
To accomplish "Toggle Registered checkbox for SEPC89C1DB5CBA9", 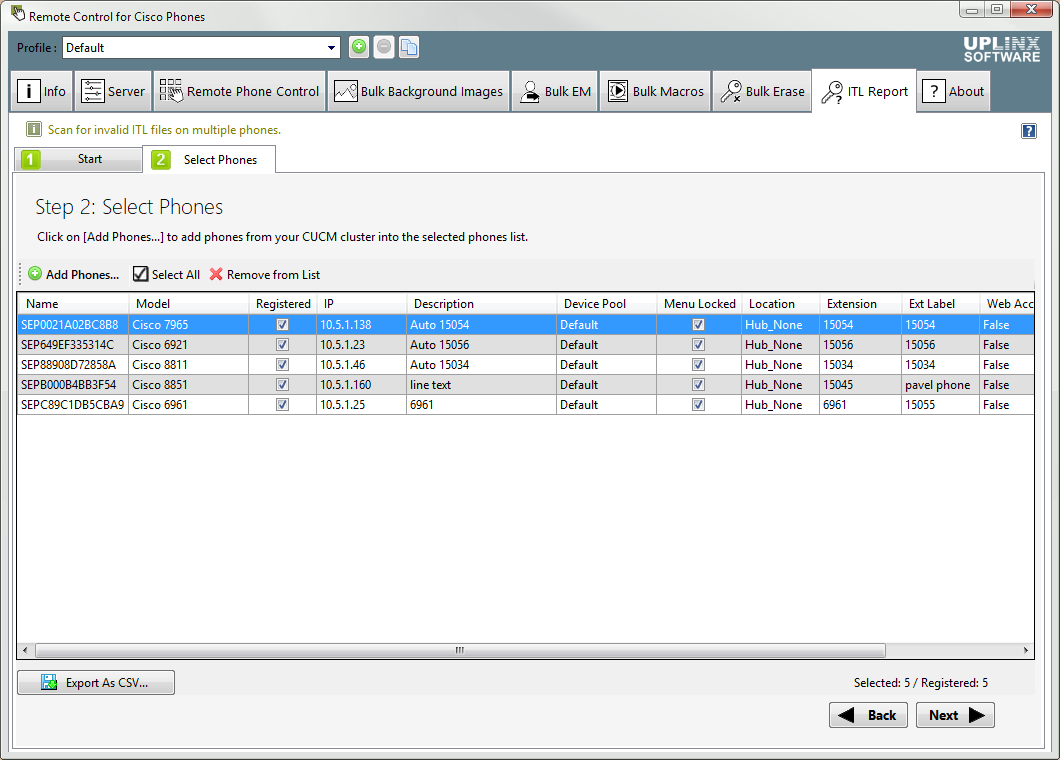I will [283, 404].
